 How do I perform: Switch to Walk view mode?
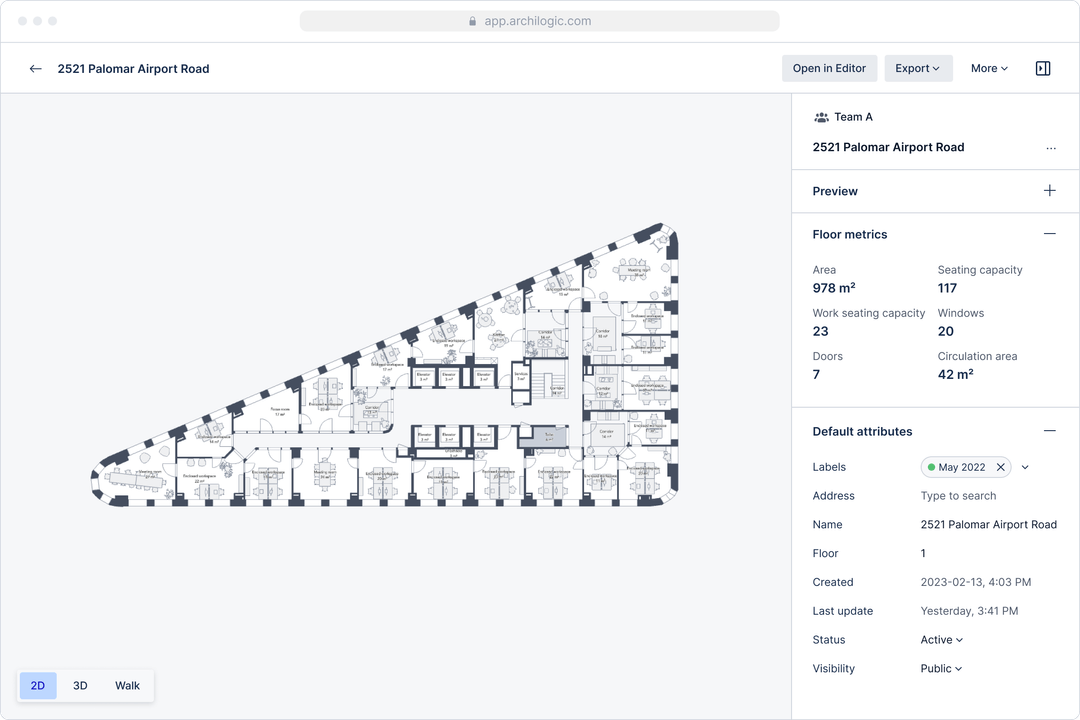(127, 685)
